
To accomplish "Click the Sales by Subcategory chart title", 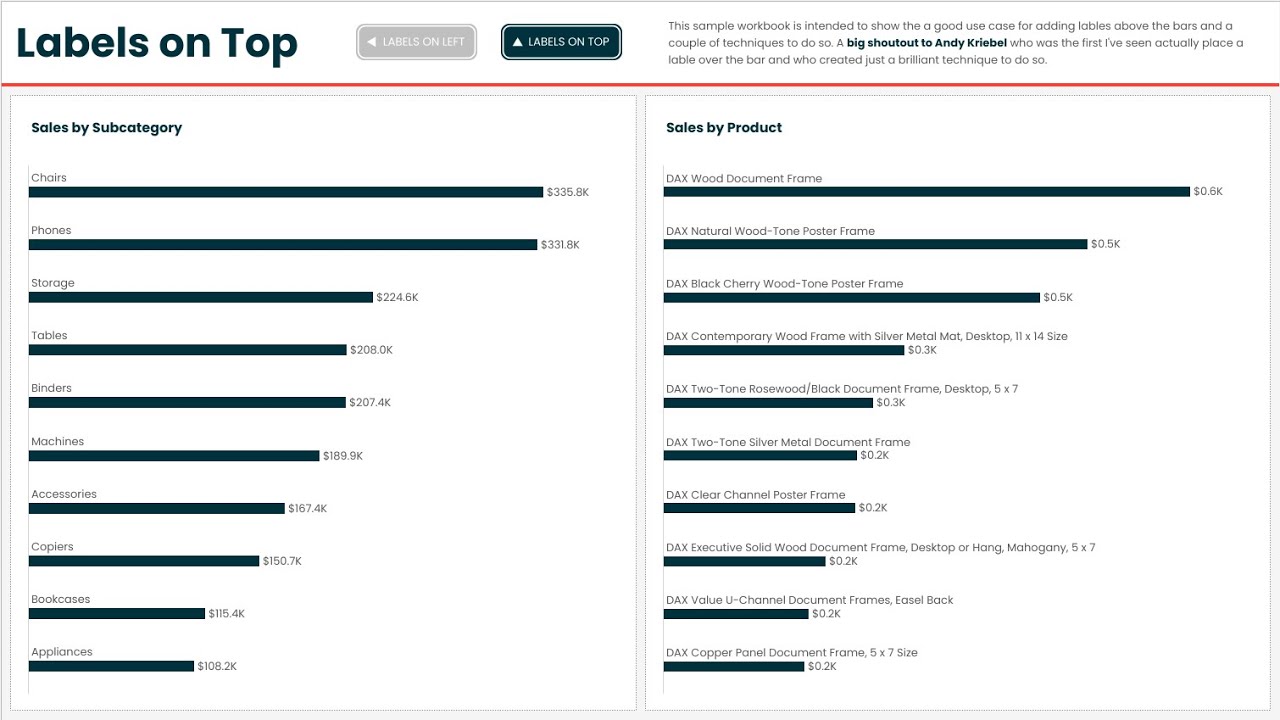I will [107, 128].
